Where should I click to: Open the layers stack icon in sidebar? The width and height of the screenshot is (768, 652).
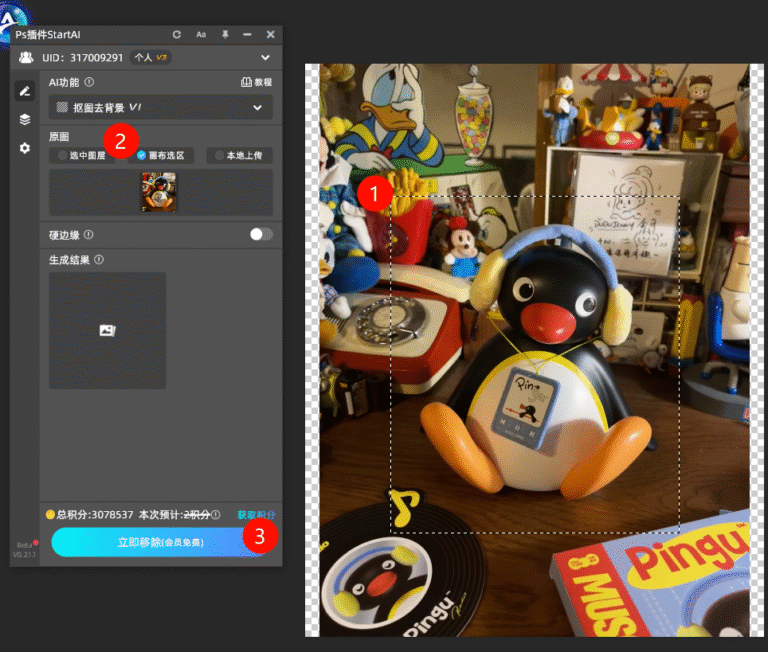point(25,119)
